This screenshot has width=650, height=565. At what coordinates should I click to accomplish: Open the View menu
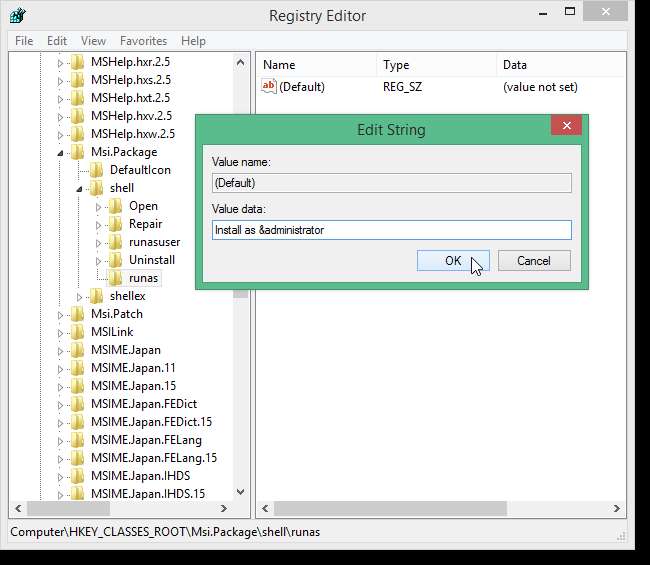(x=93, y=41)
